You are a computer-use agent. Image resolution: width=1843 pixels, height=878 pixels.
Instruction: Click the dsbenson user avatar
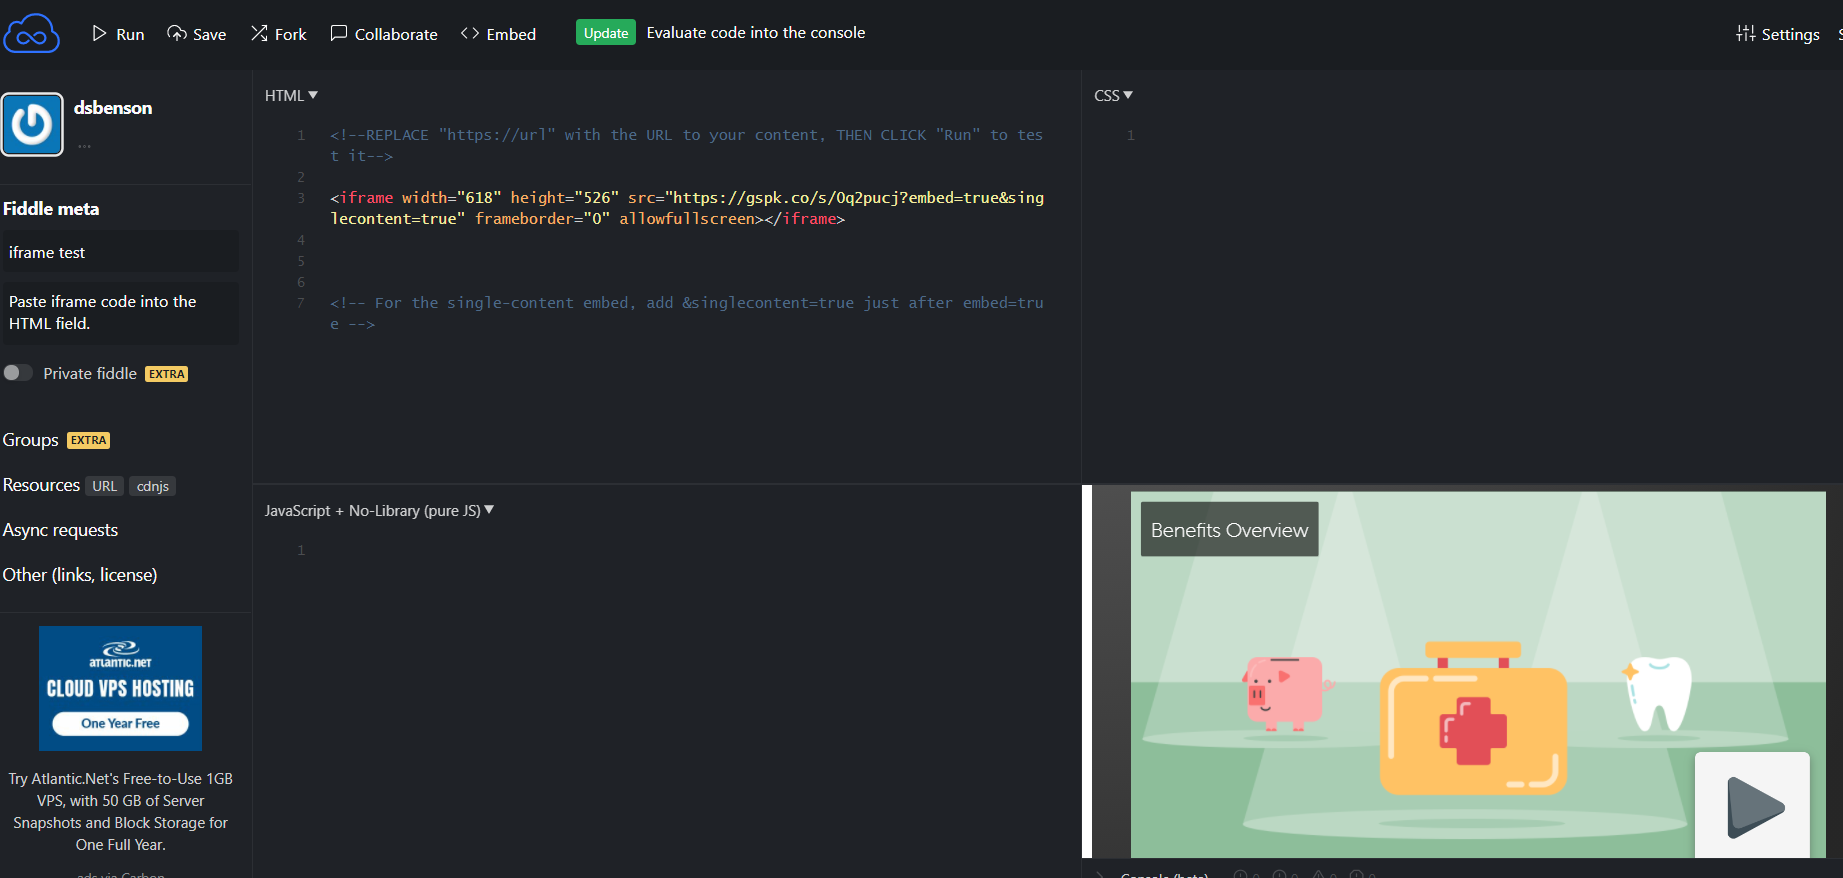point(32,124)
